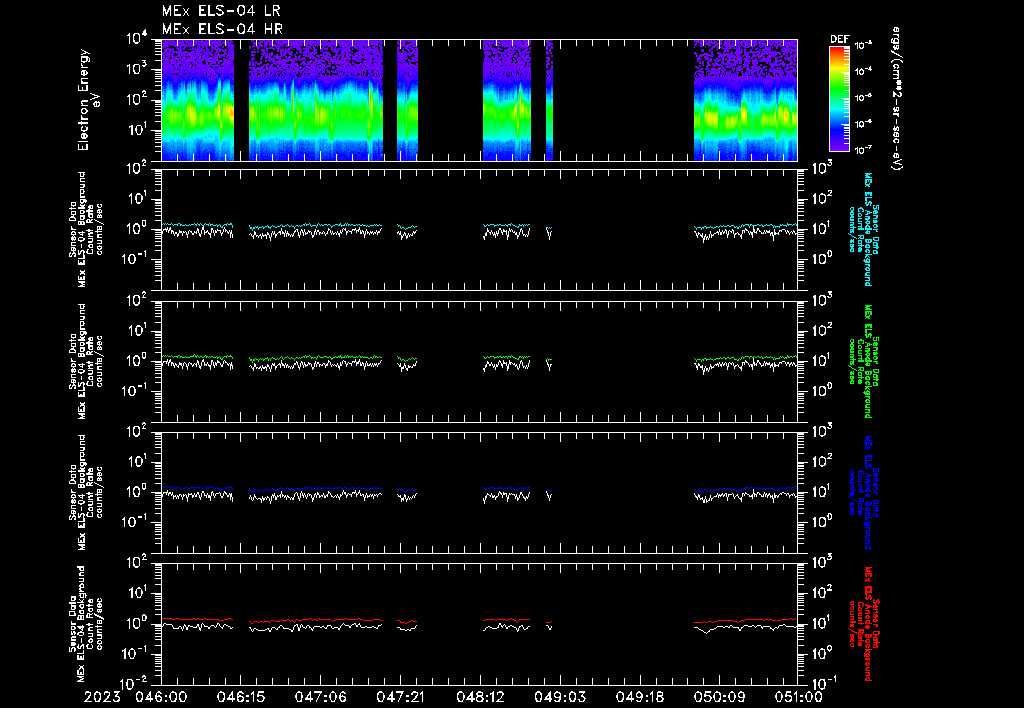Click the red Sensor Data legend label
1024x708 pixels.
863,624
